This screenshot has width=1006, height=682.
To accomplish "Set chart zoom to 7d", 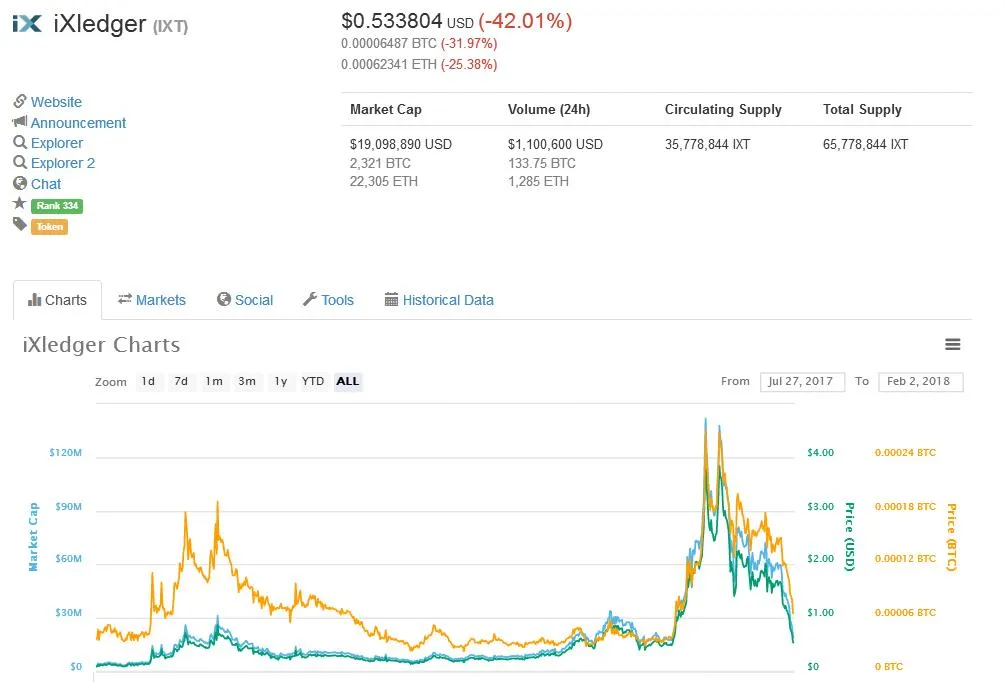I will click(181, 381).
